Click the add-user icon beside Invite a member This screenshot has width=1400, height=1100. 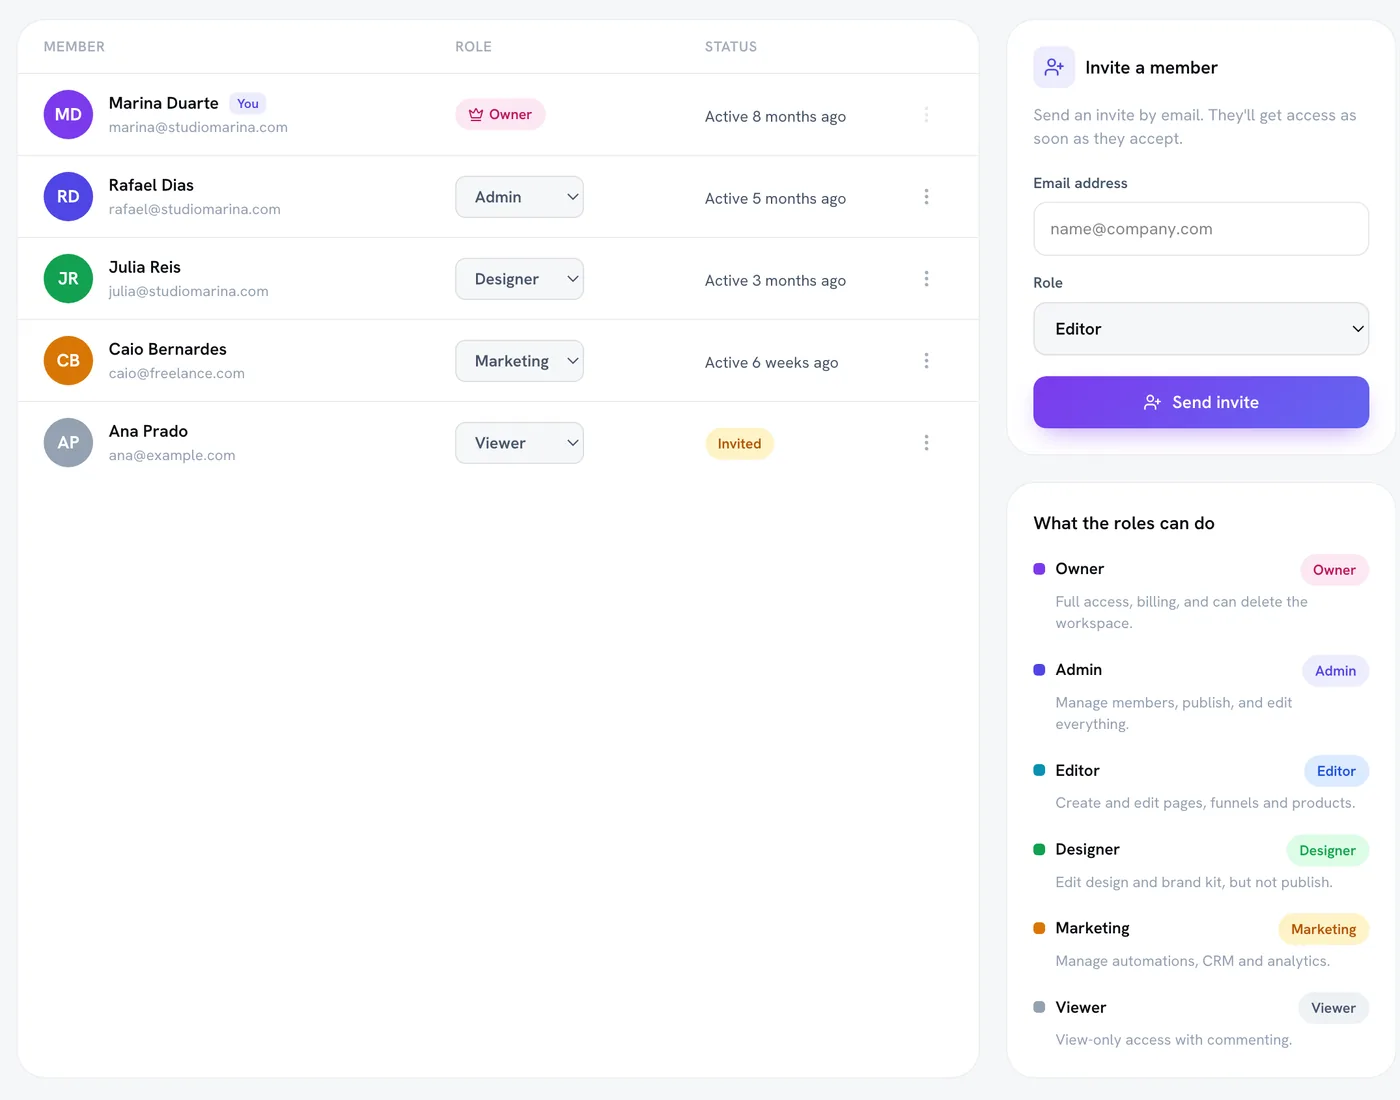coord(1054,67)
